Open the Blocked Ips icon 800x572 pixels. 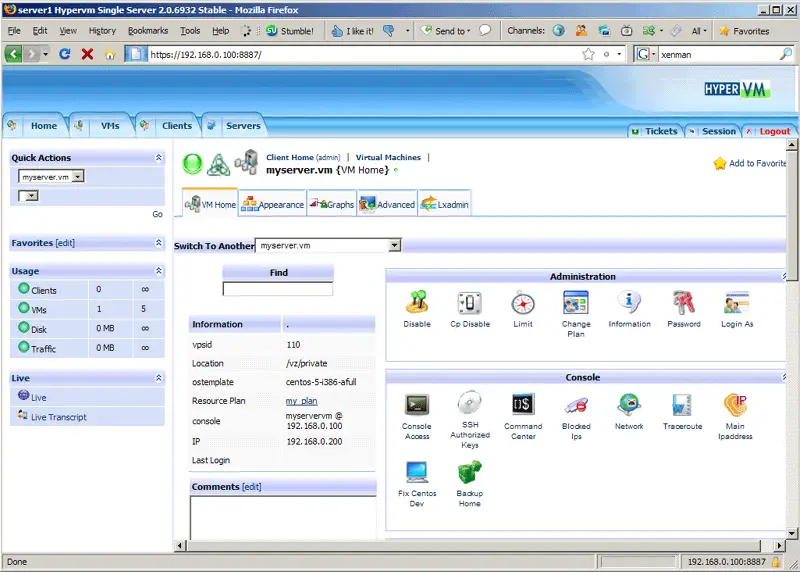pos(576,406)
